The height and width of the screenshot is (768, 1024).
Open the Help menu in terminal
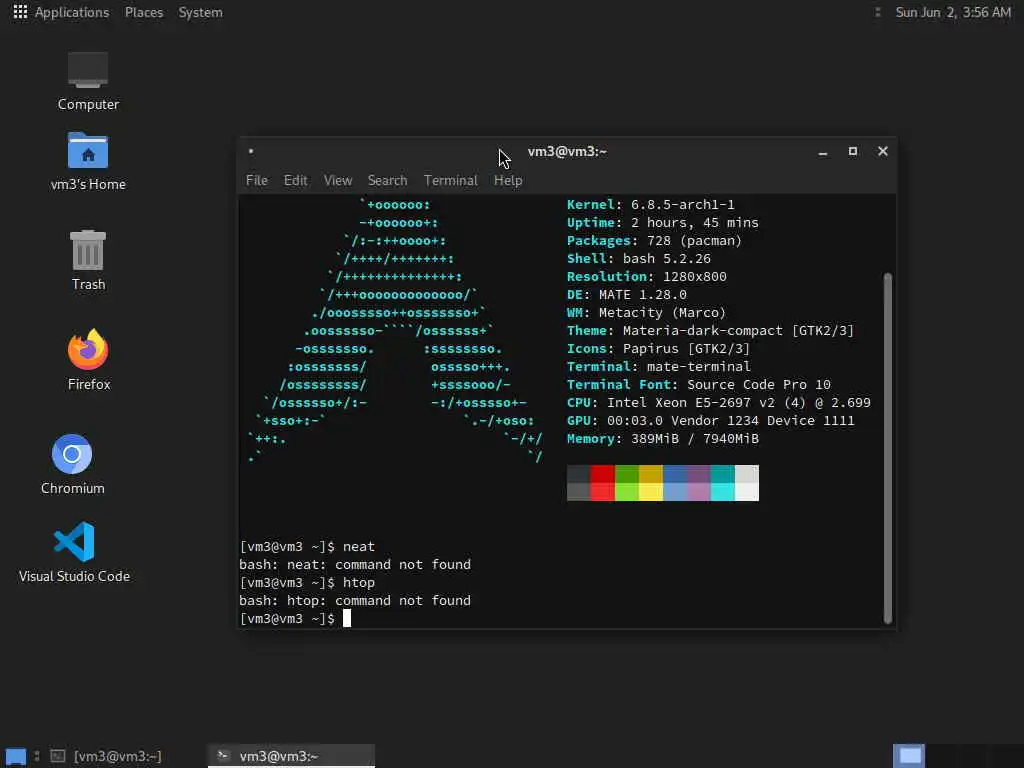(x=507, y=180)
